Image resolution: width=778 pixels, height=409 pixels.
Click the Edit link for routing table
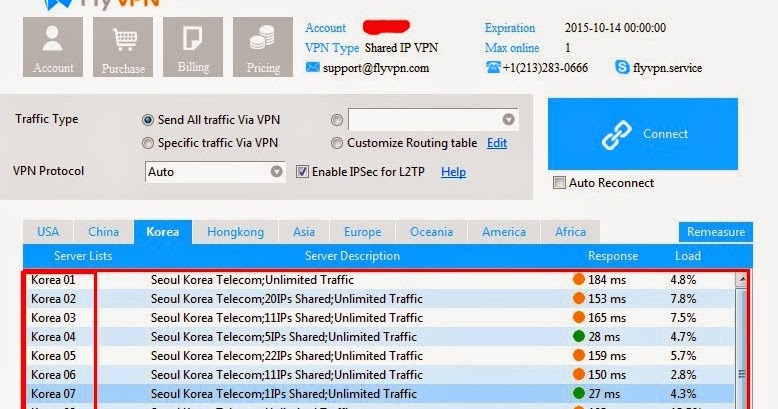pyautogui.click(x=497, y=143)
